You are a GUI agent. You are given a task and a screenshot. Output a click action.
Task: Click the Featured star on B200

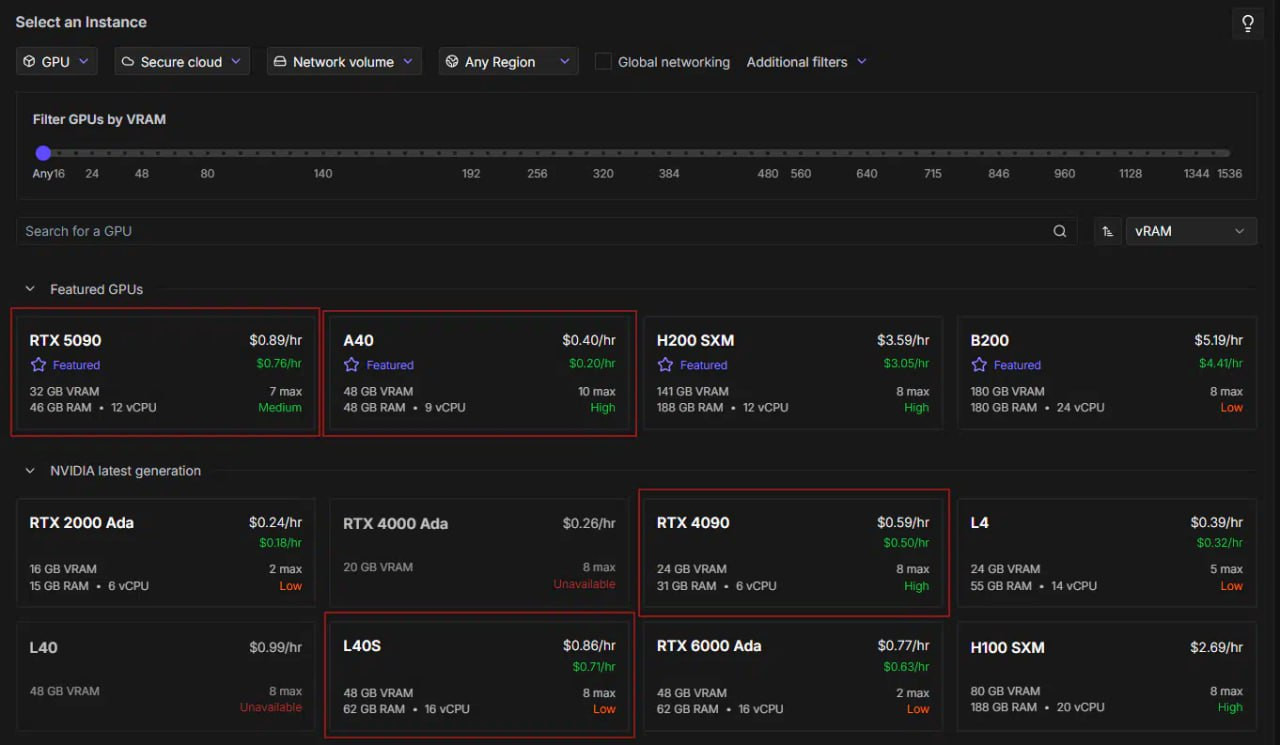(x=979, y=365)
